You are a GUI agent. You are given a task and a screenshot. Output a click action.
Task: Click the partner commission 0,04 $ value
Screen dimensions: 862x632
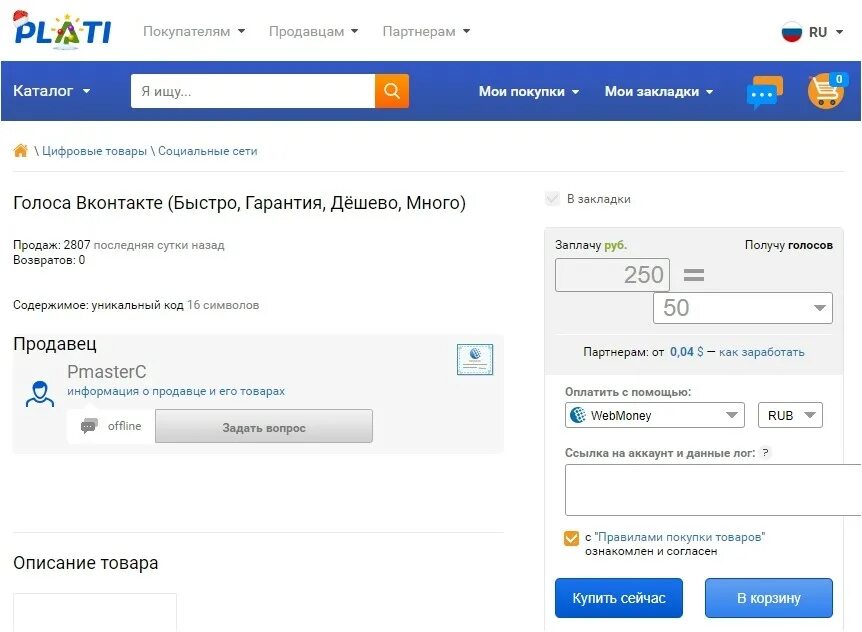[x=686, y=352]
